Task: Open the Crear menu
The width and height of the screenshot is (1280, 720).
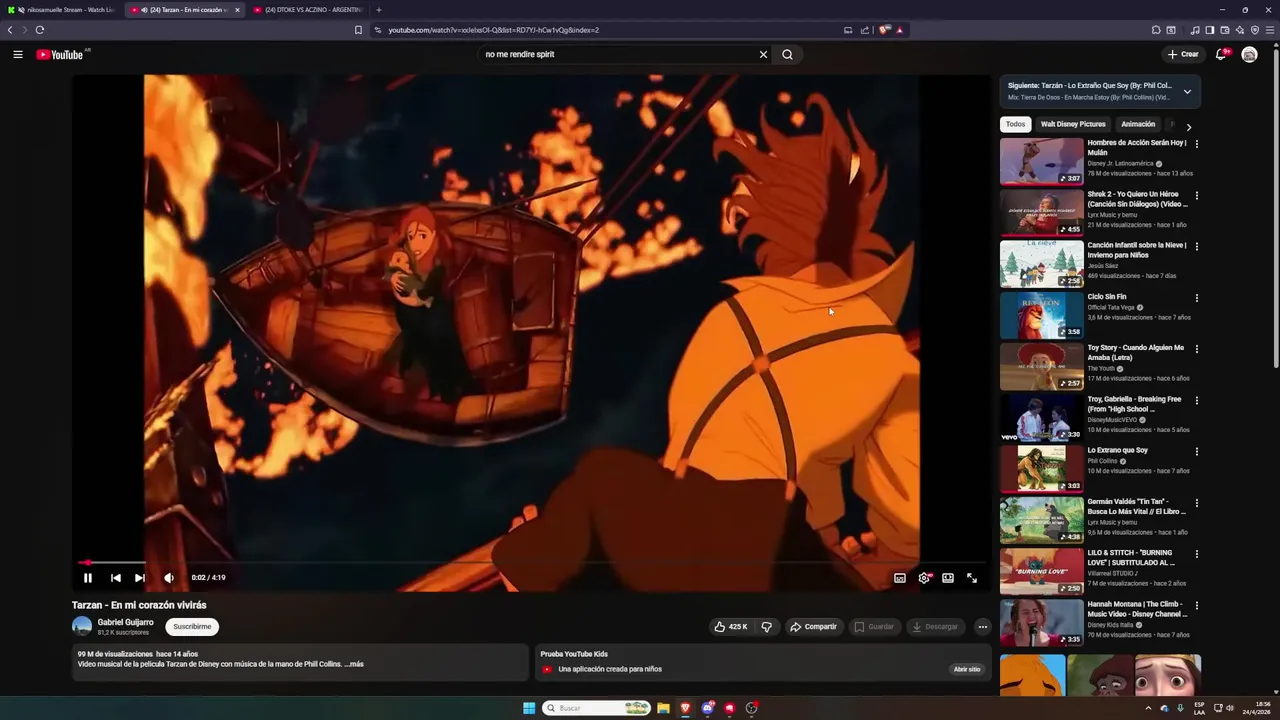Action: tap(1182, 54)
